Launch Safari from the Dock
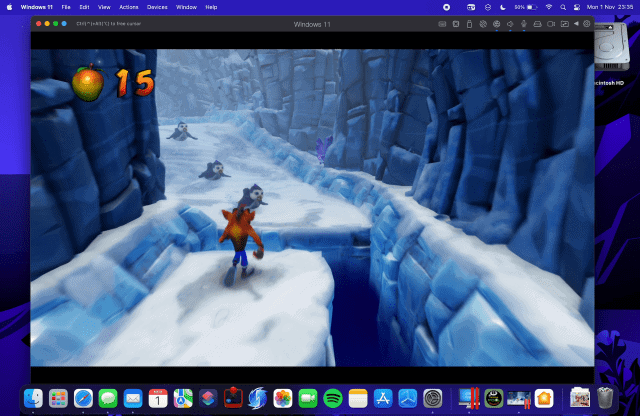 83,398
